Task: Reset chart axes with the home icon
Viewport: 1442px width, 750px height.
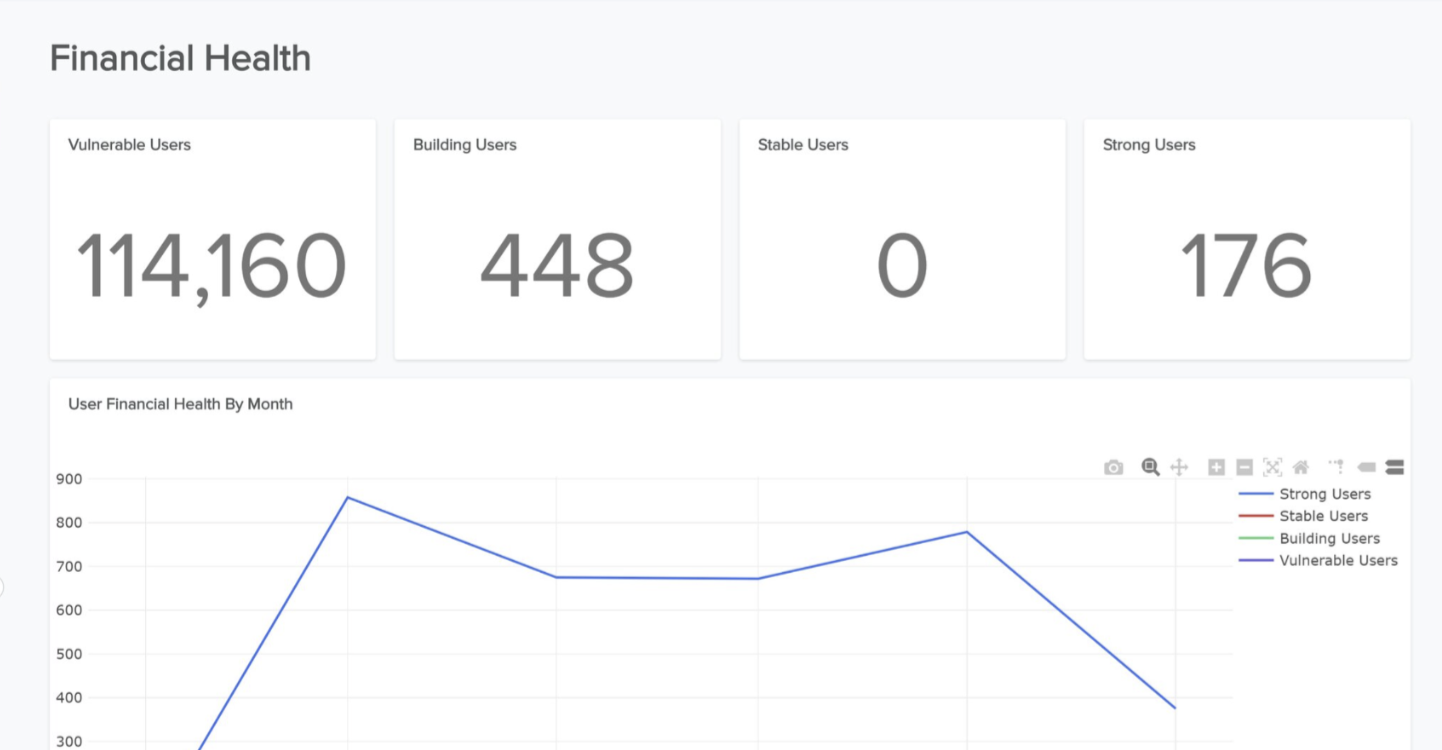Action: 1301,466
